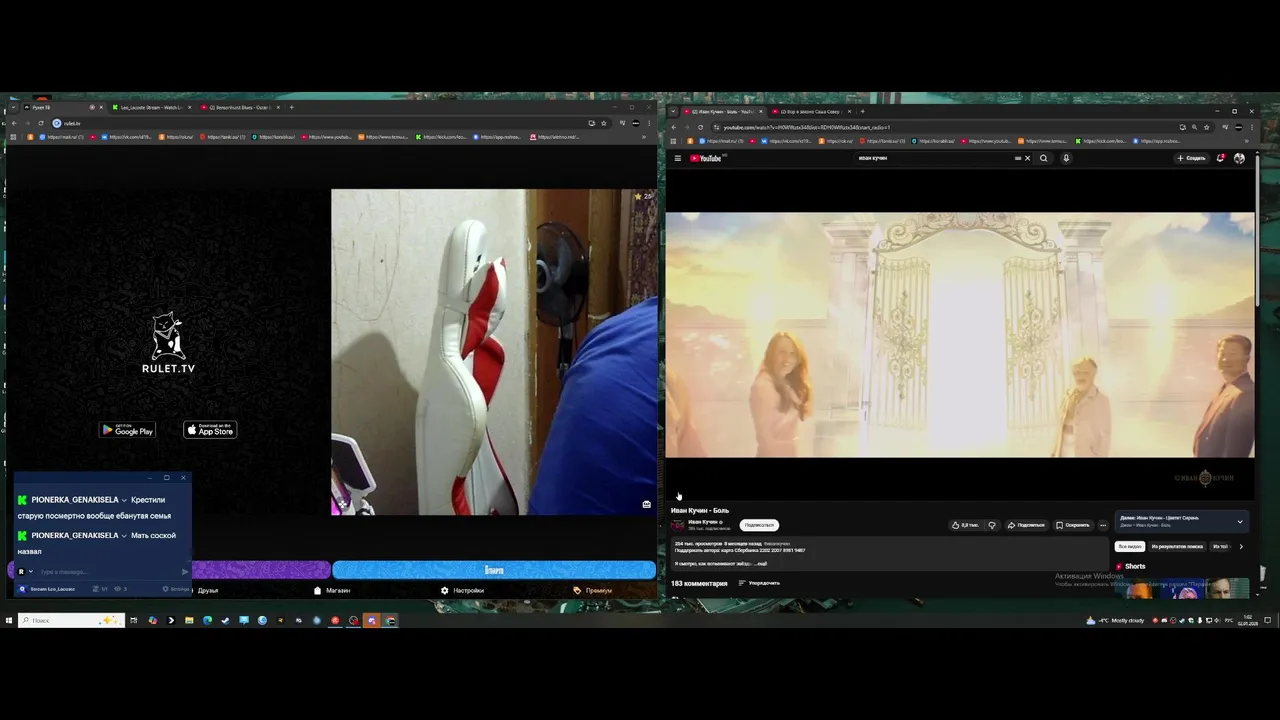Like the Иван Кучин - Боль video

[x=965, y=525]
